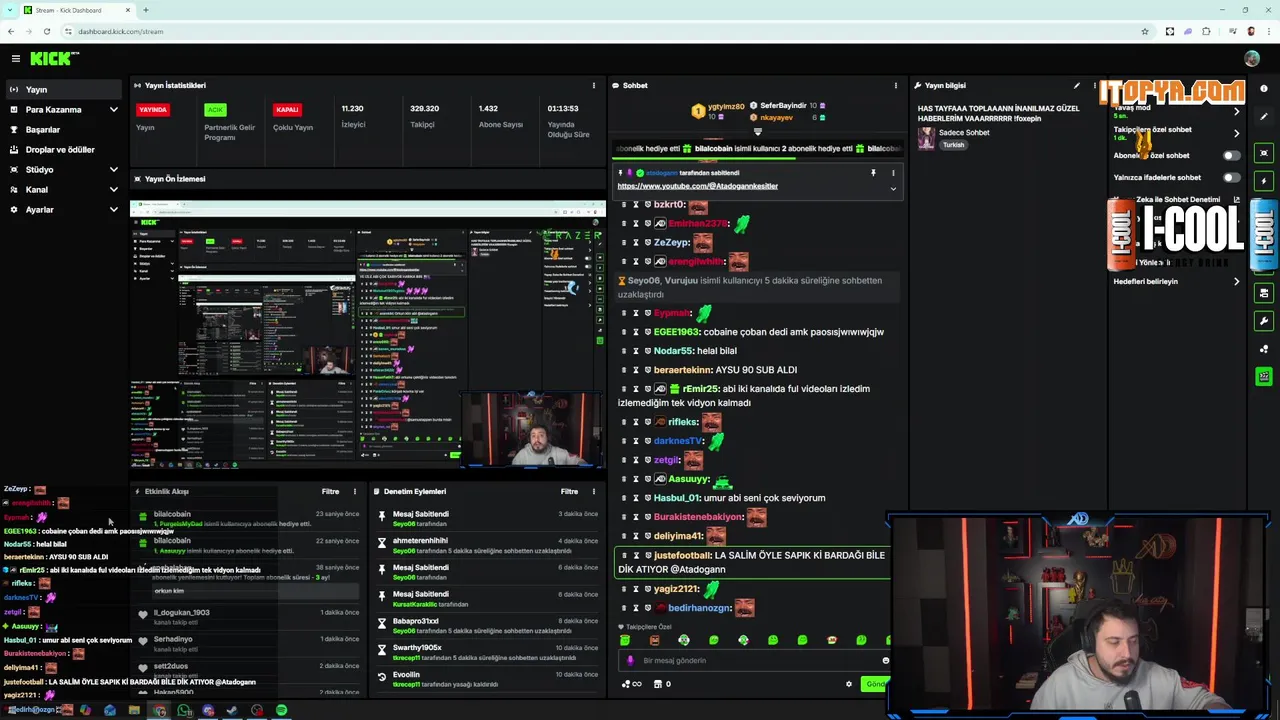Open Denetim Eylemleri panel three-dot menu
The height and width of the screenshot is (720, 1280).
(x=593, y=491)
